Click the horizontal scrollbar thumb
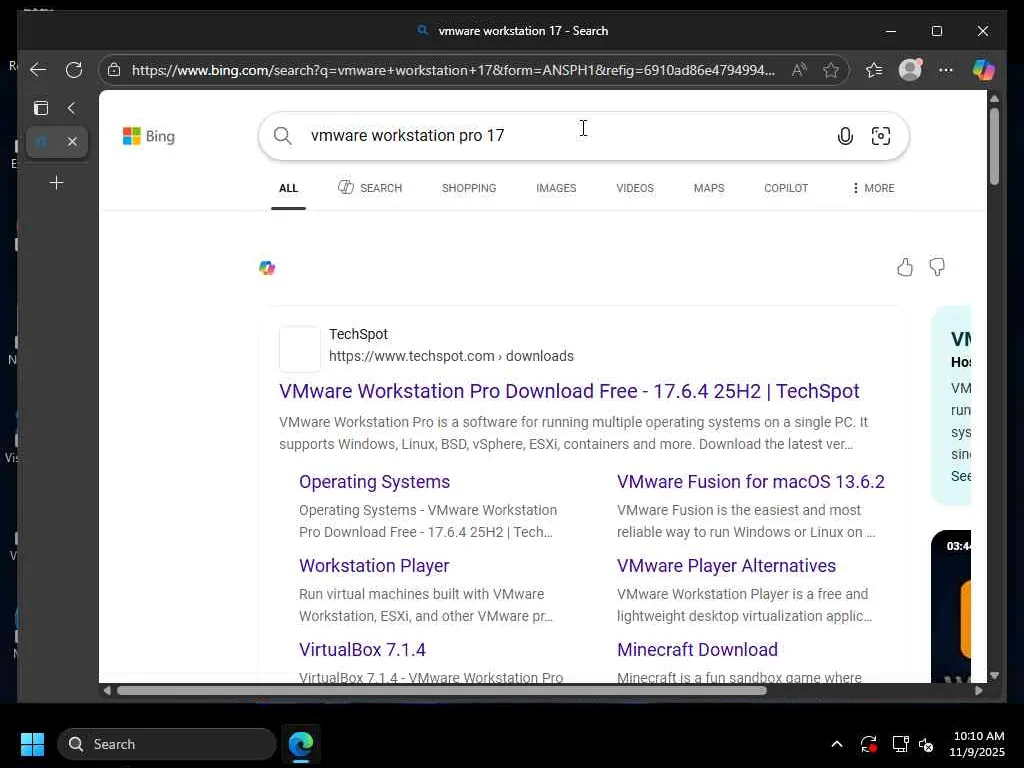 [x=441, y=690]
